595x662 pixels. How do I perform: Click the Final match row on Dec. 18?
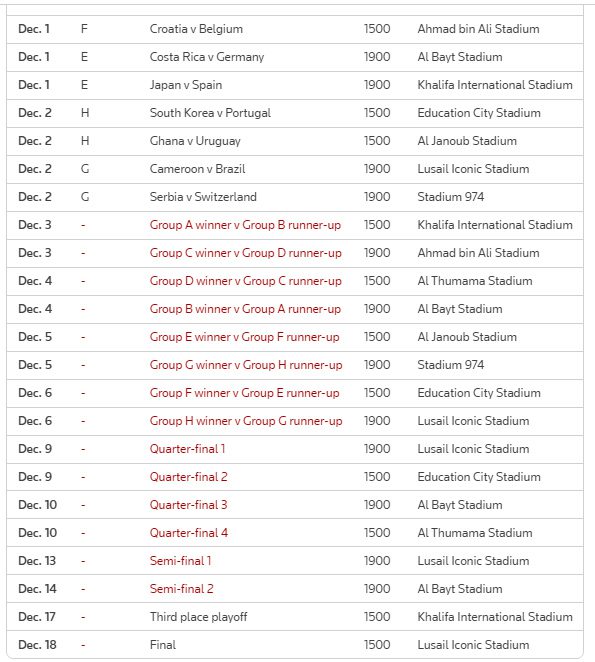pyautogui.click(x=295, y=645)
